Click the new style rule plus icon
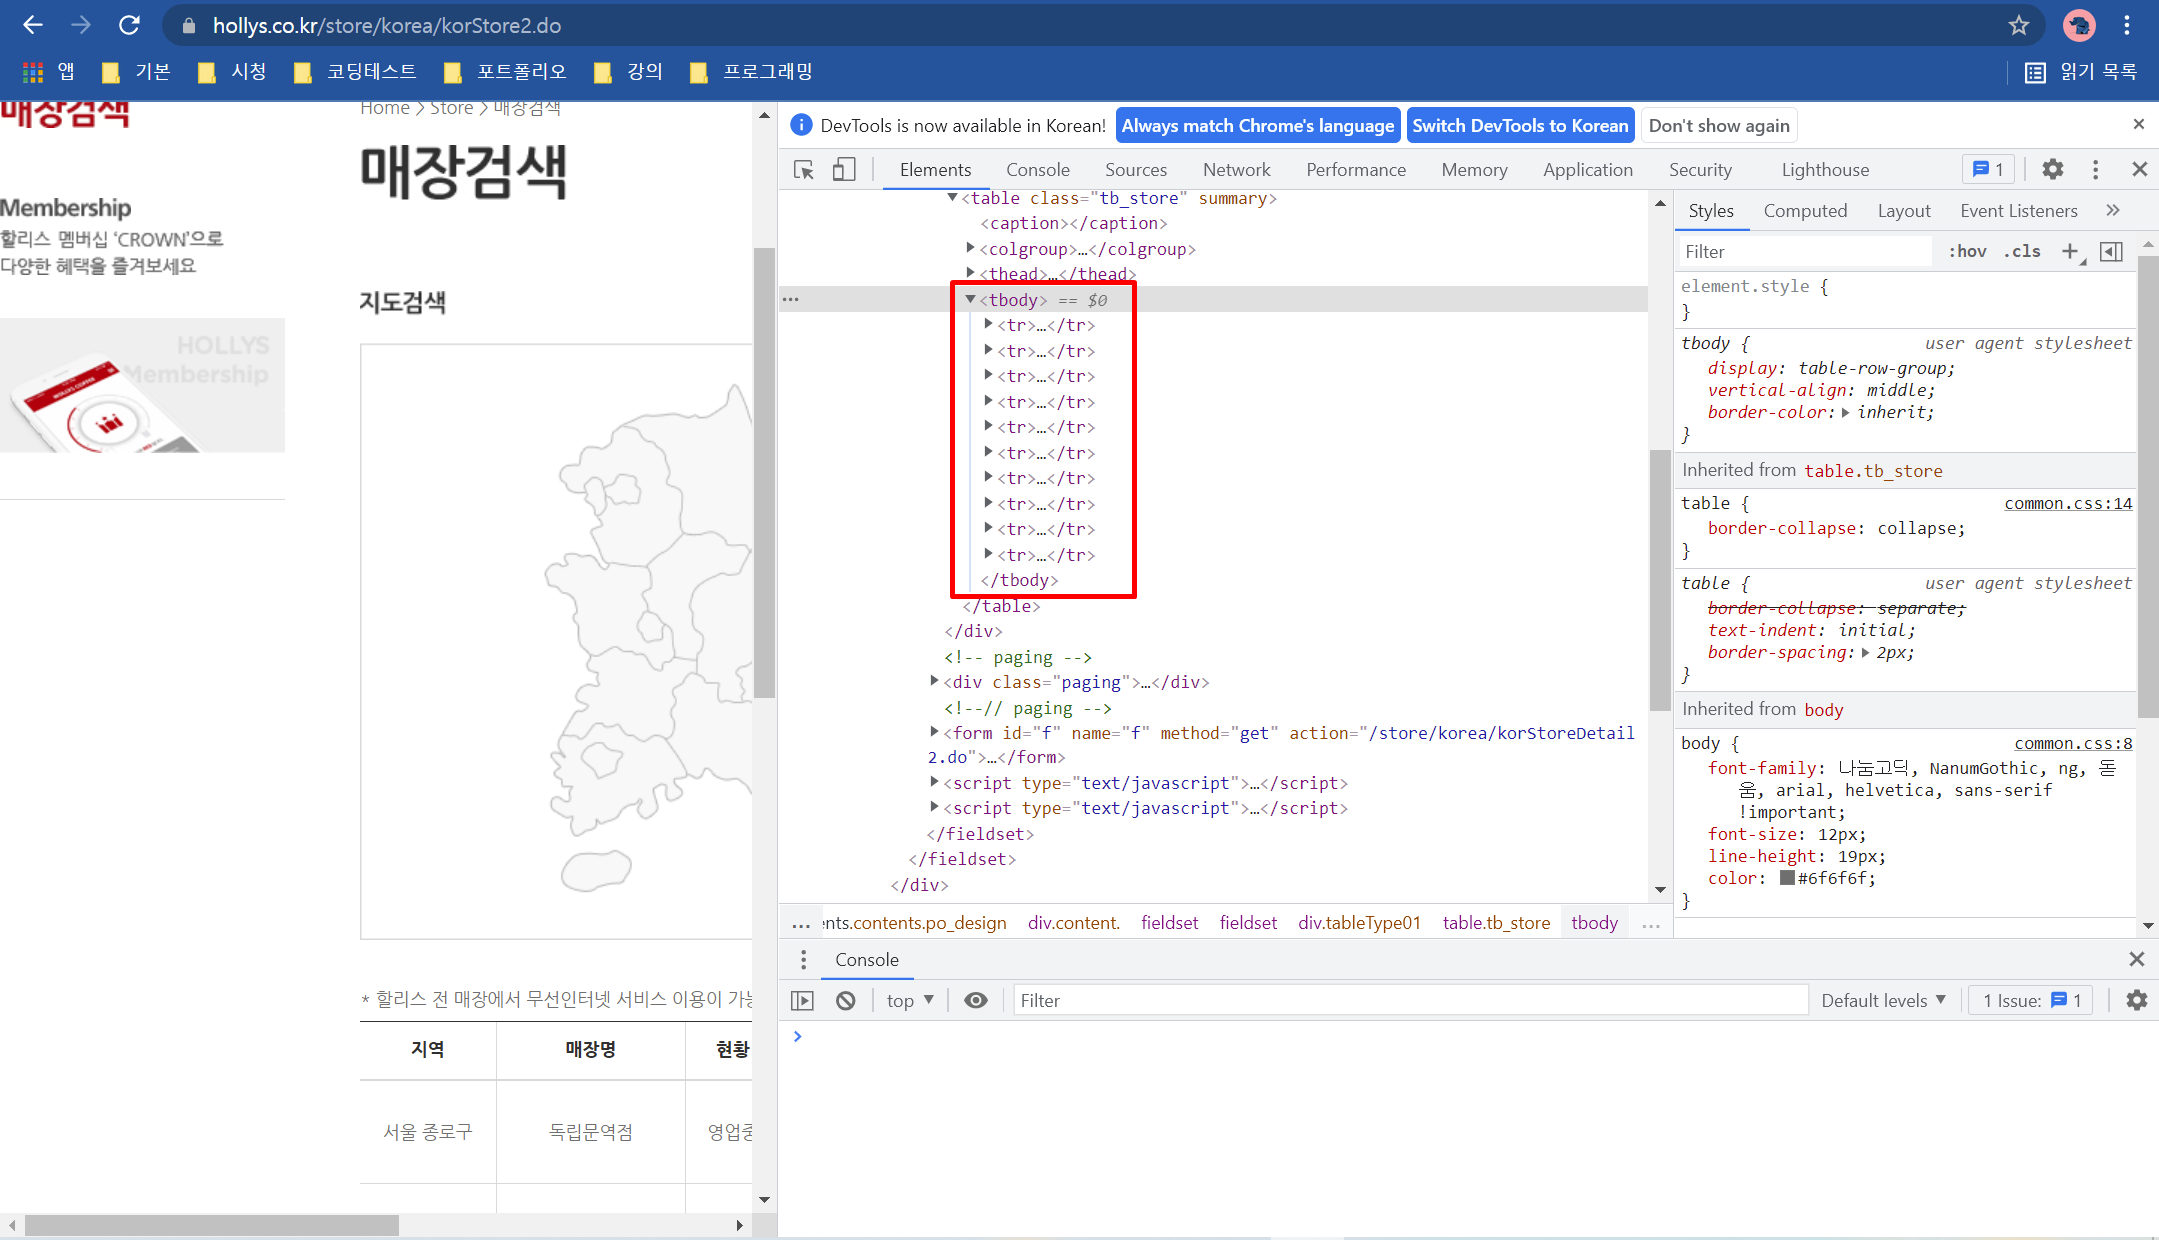 (2069, 252)
